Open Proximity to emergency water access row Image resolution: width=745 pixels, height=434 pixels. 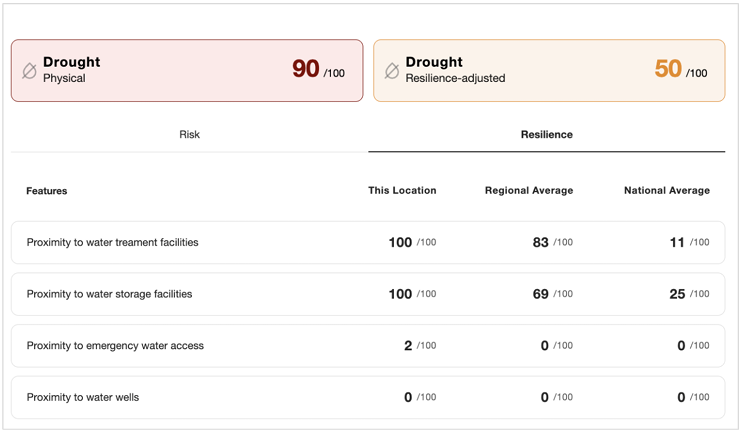(115, 346)
